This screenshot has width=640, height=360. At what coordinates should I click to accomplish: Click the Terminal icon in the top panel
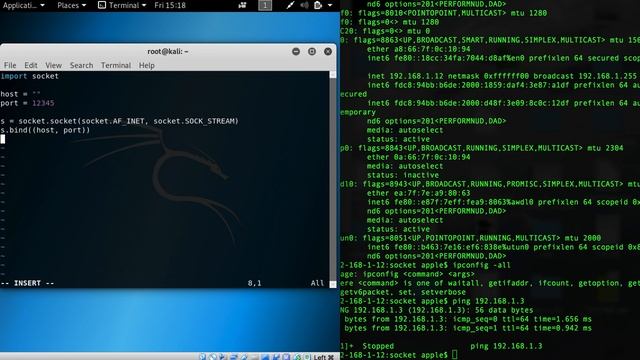tap(102, 5)
